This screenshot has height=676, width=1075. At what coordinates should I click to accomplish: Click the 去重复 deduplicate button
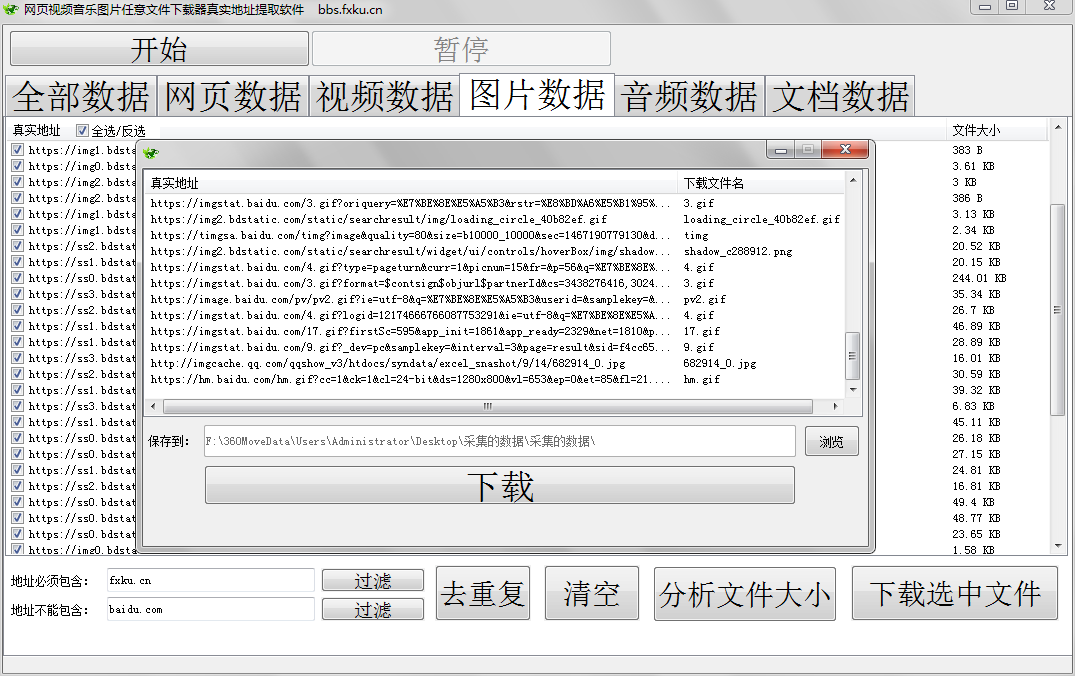[x=483, y=593]
